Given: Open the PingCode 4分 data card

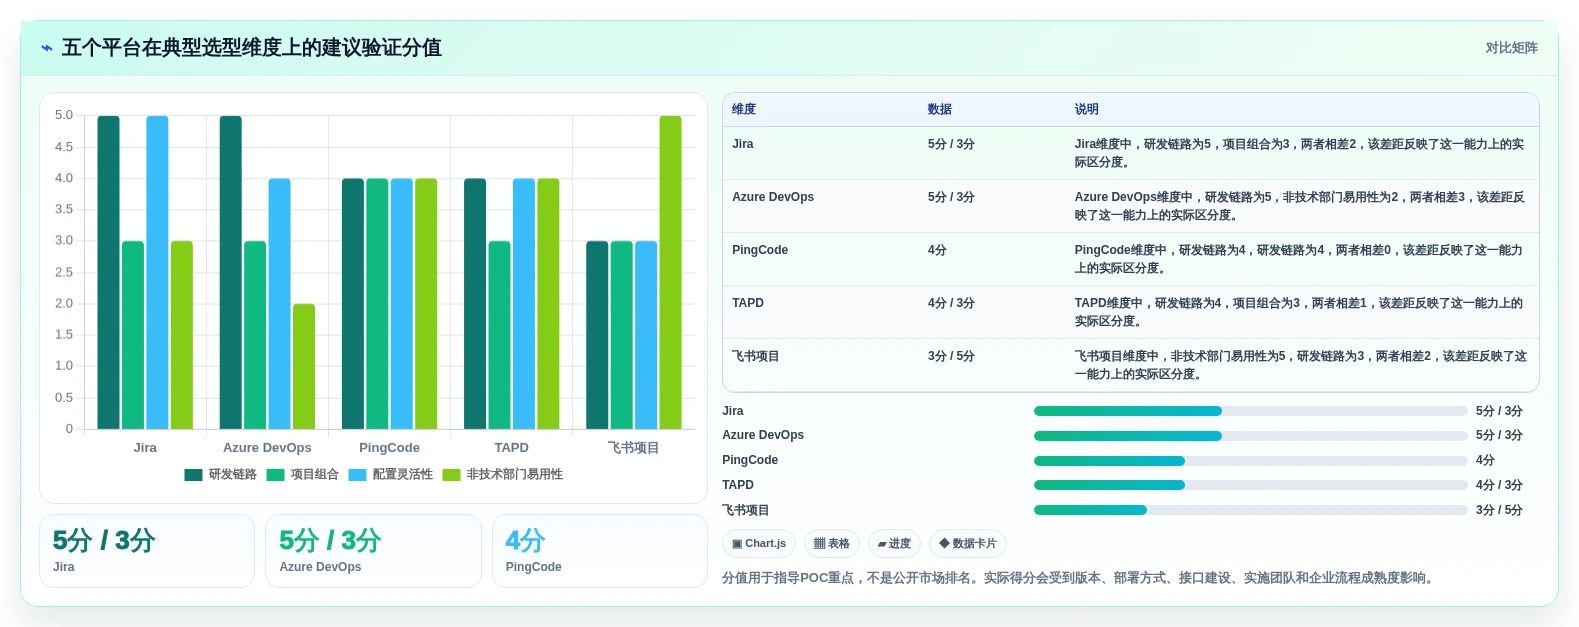Looking at the screenshot, I should (x=600, y=551).
